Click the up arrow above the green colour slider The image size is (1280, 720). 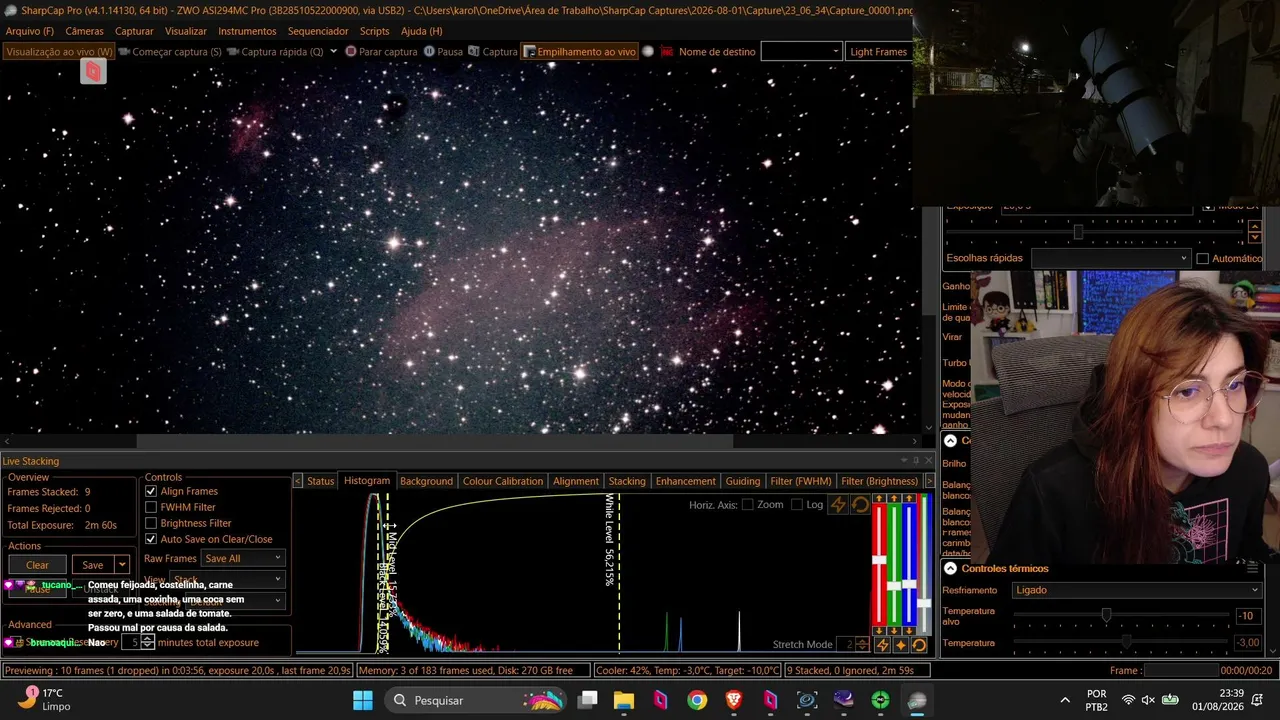pyautogui.click(x=894, y=499)
